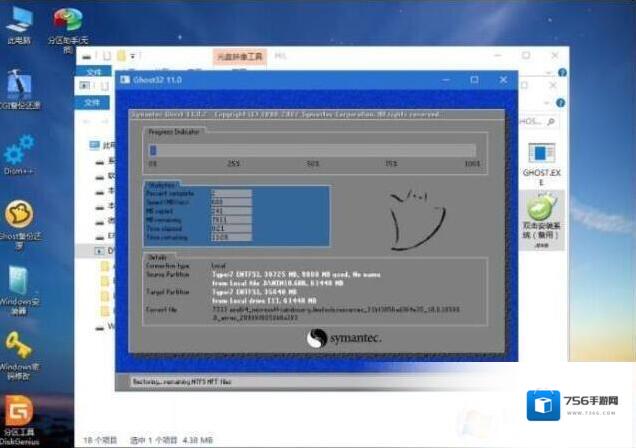Open the This PC desktop icon
Screen dimensions: 636x448
pos(19,23)
